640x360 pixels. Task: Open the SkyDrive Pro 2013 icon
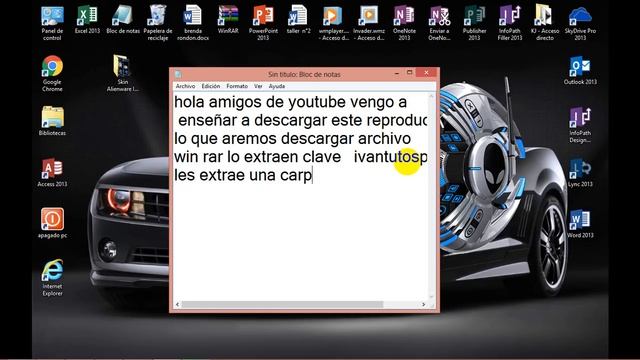(580, 23)
